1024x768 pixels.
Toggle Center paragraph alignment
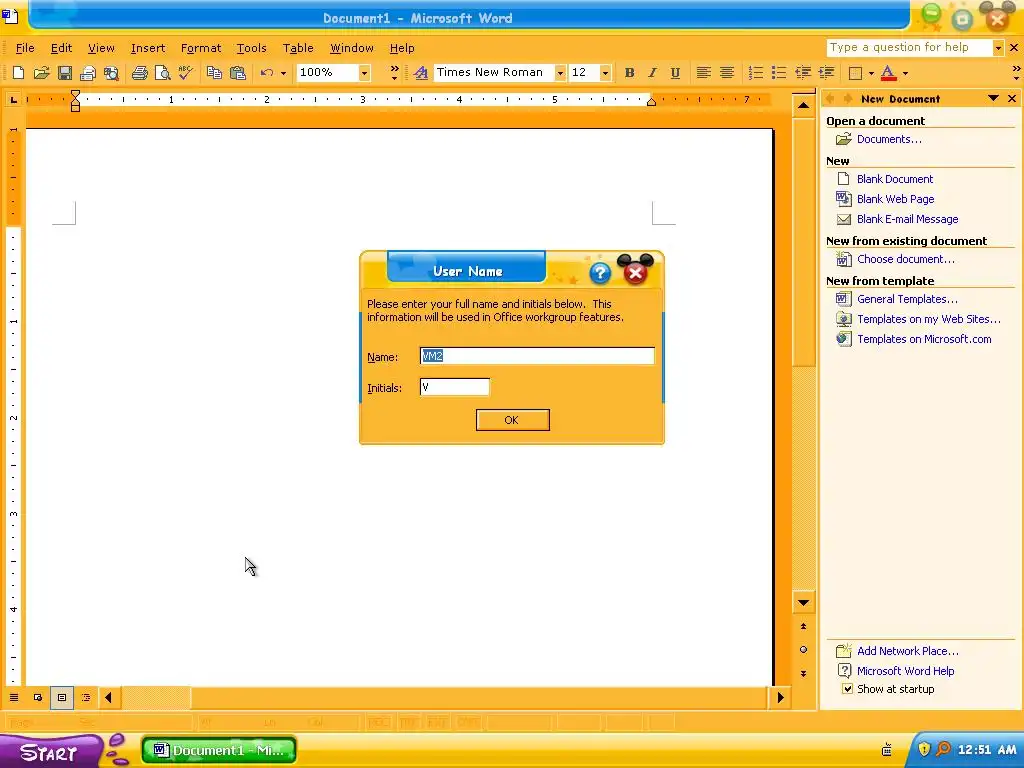point(727,72)
